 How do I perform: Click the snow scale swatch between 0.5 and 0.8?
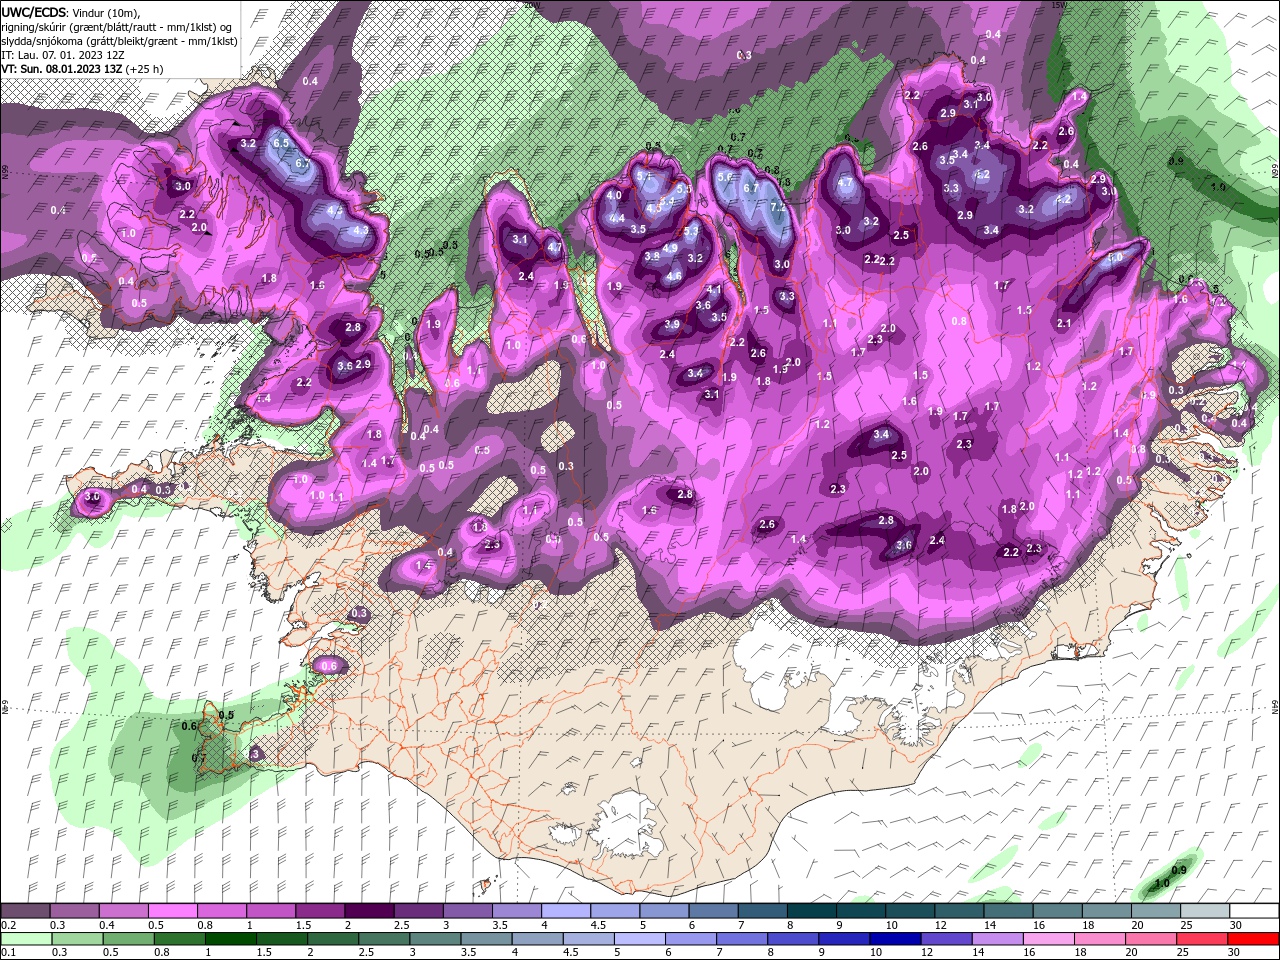coord(172,912)
